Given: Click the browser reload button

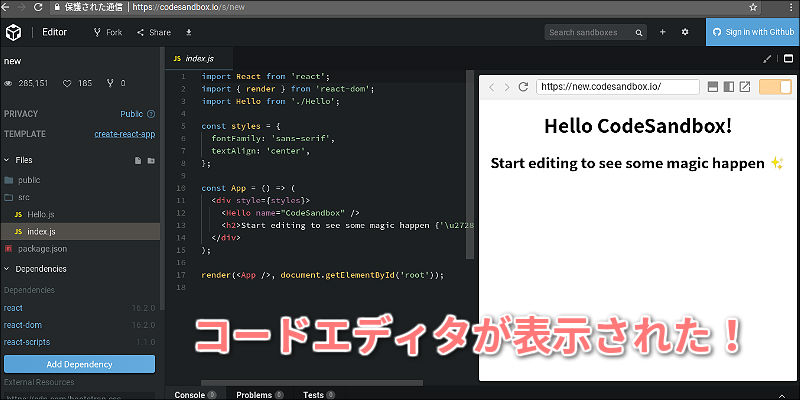Looking at the screenshot, I should 38,7.
